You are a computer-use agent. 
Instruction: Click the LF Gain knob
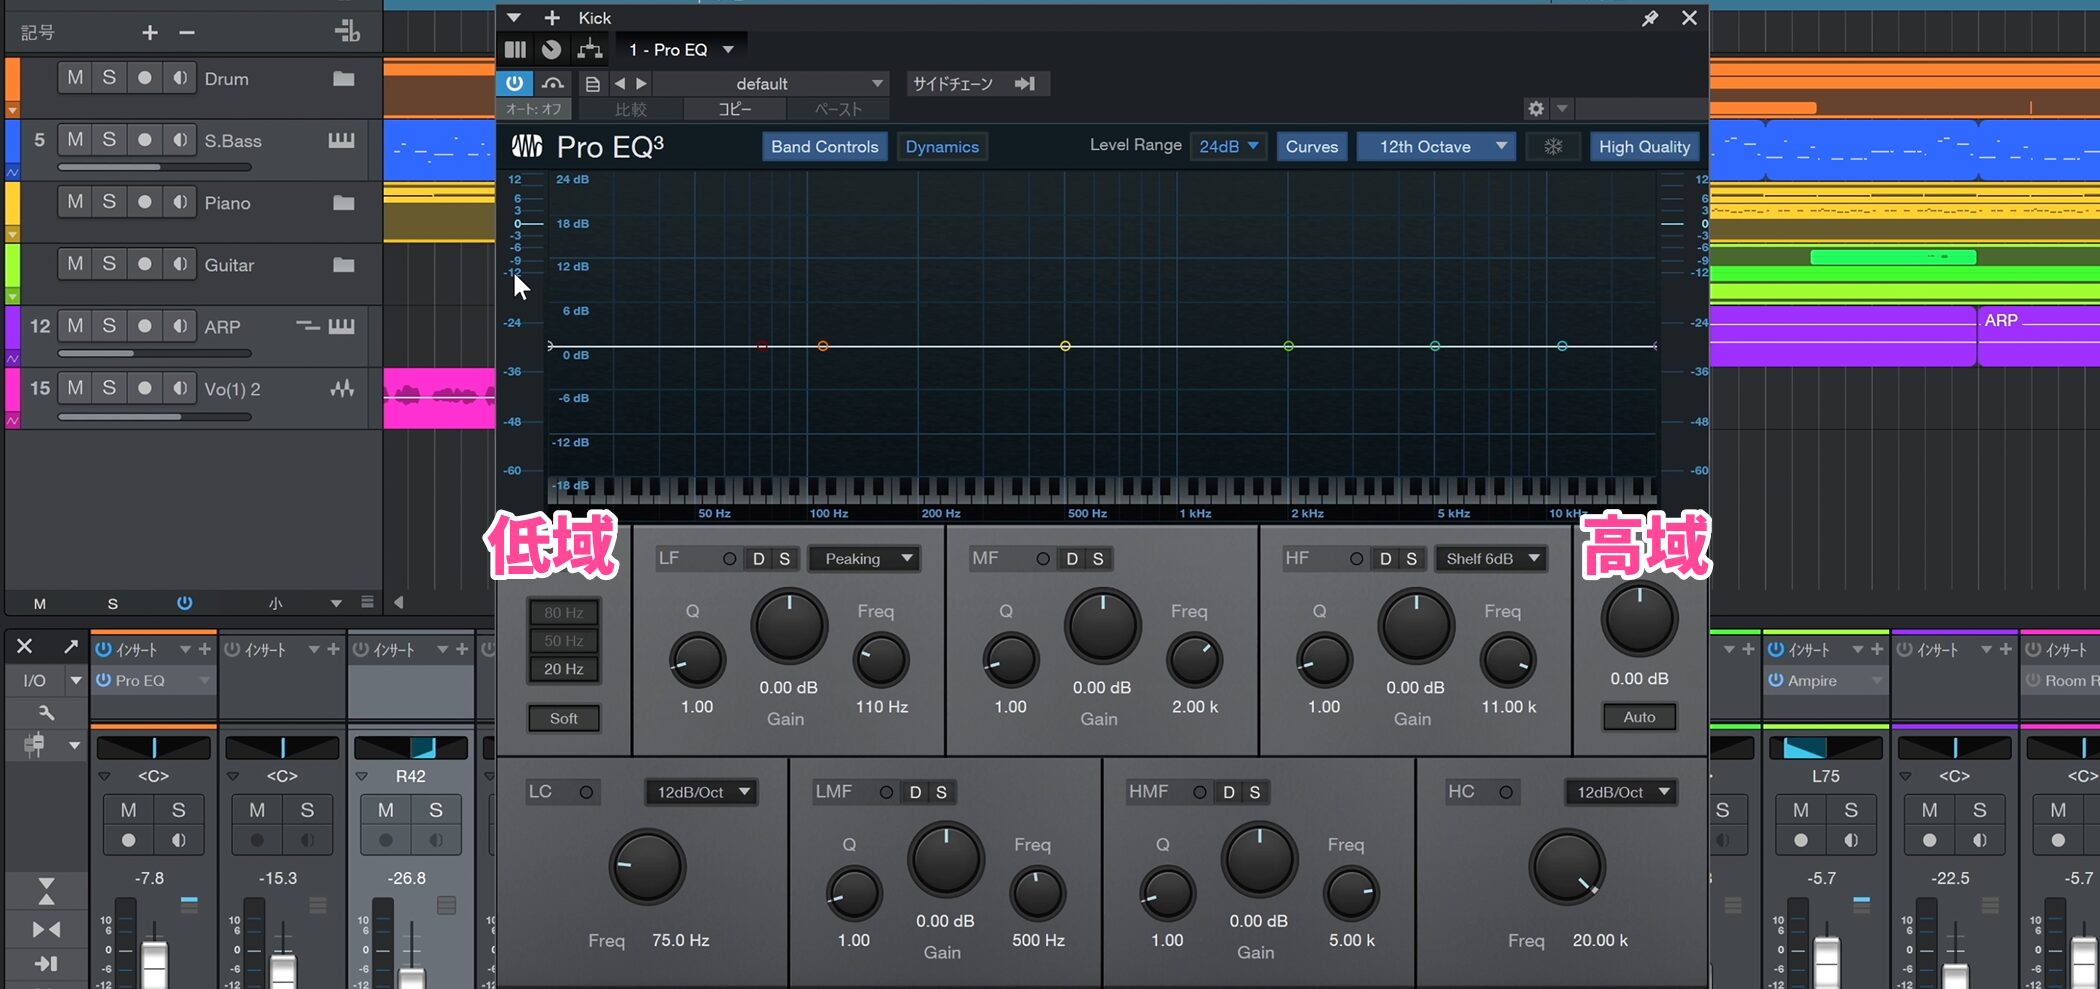789,627
